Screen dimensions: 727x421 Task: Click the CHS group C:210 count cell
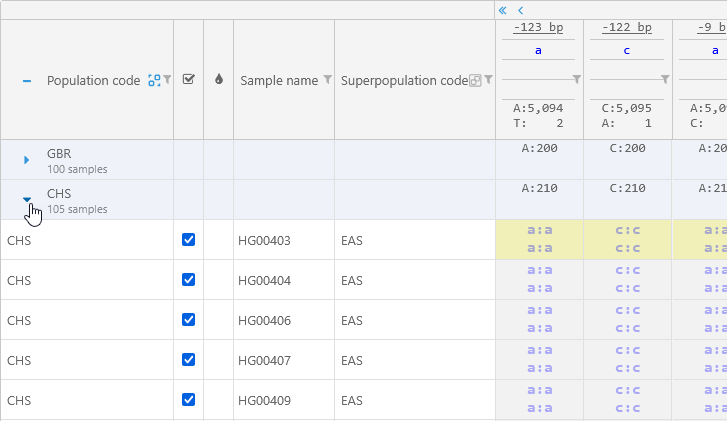pyautogui.click(x=627, y=199)
